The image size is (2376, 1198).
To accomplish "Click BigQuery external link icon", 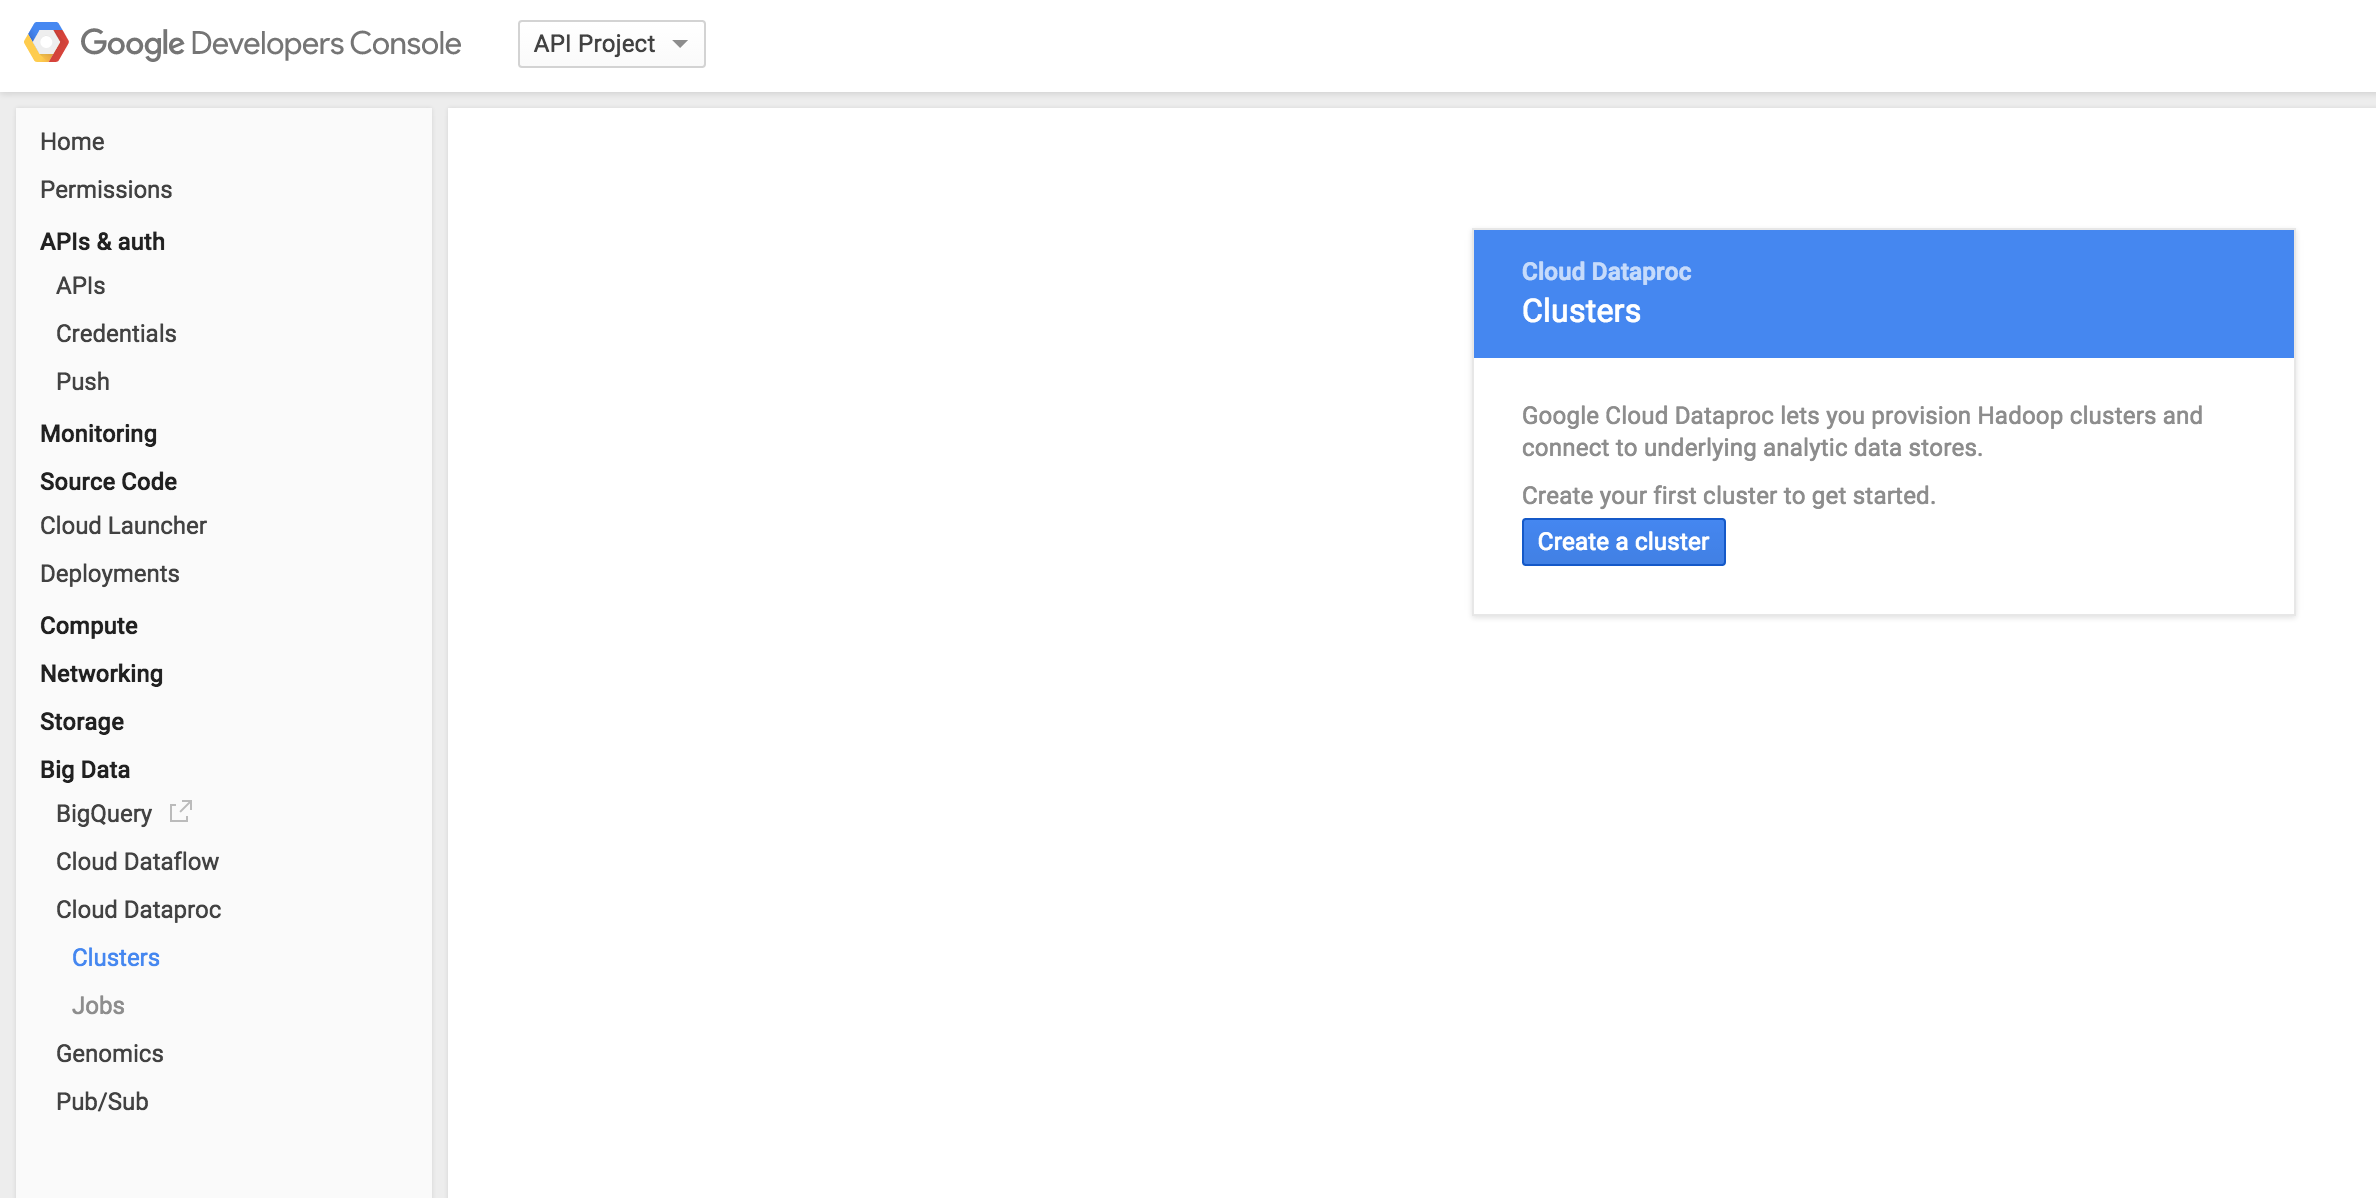I will point(180,812).
